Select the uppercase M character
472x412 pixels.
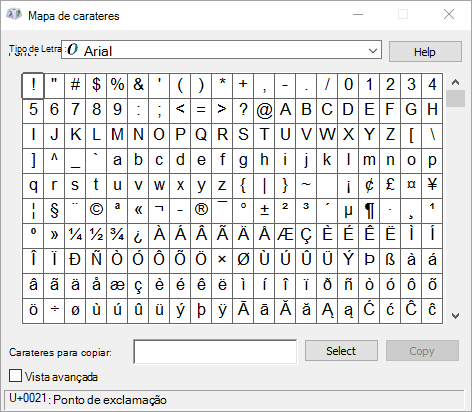click(117, 136)
